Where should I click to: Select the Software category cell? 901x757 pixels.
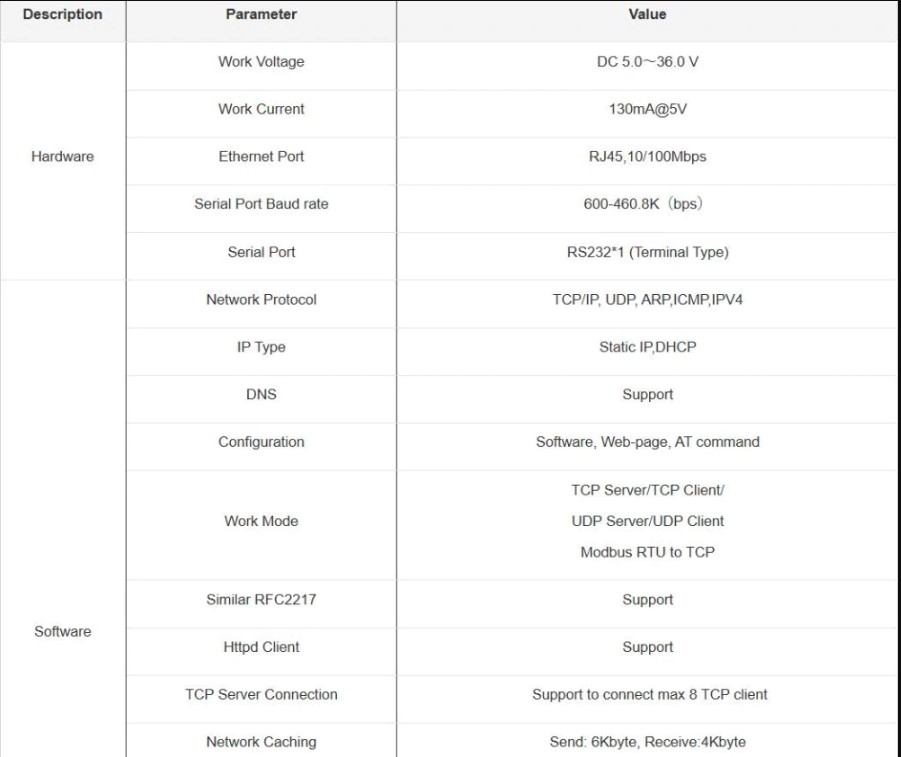(62, 631)
